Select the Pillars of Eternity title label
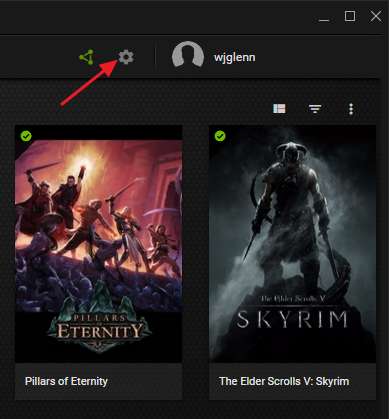The width and height of the screenshot is (389, 419). [x=66, y=381]
